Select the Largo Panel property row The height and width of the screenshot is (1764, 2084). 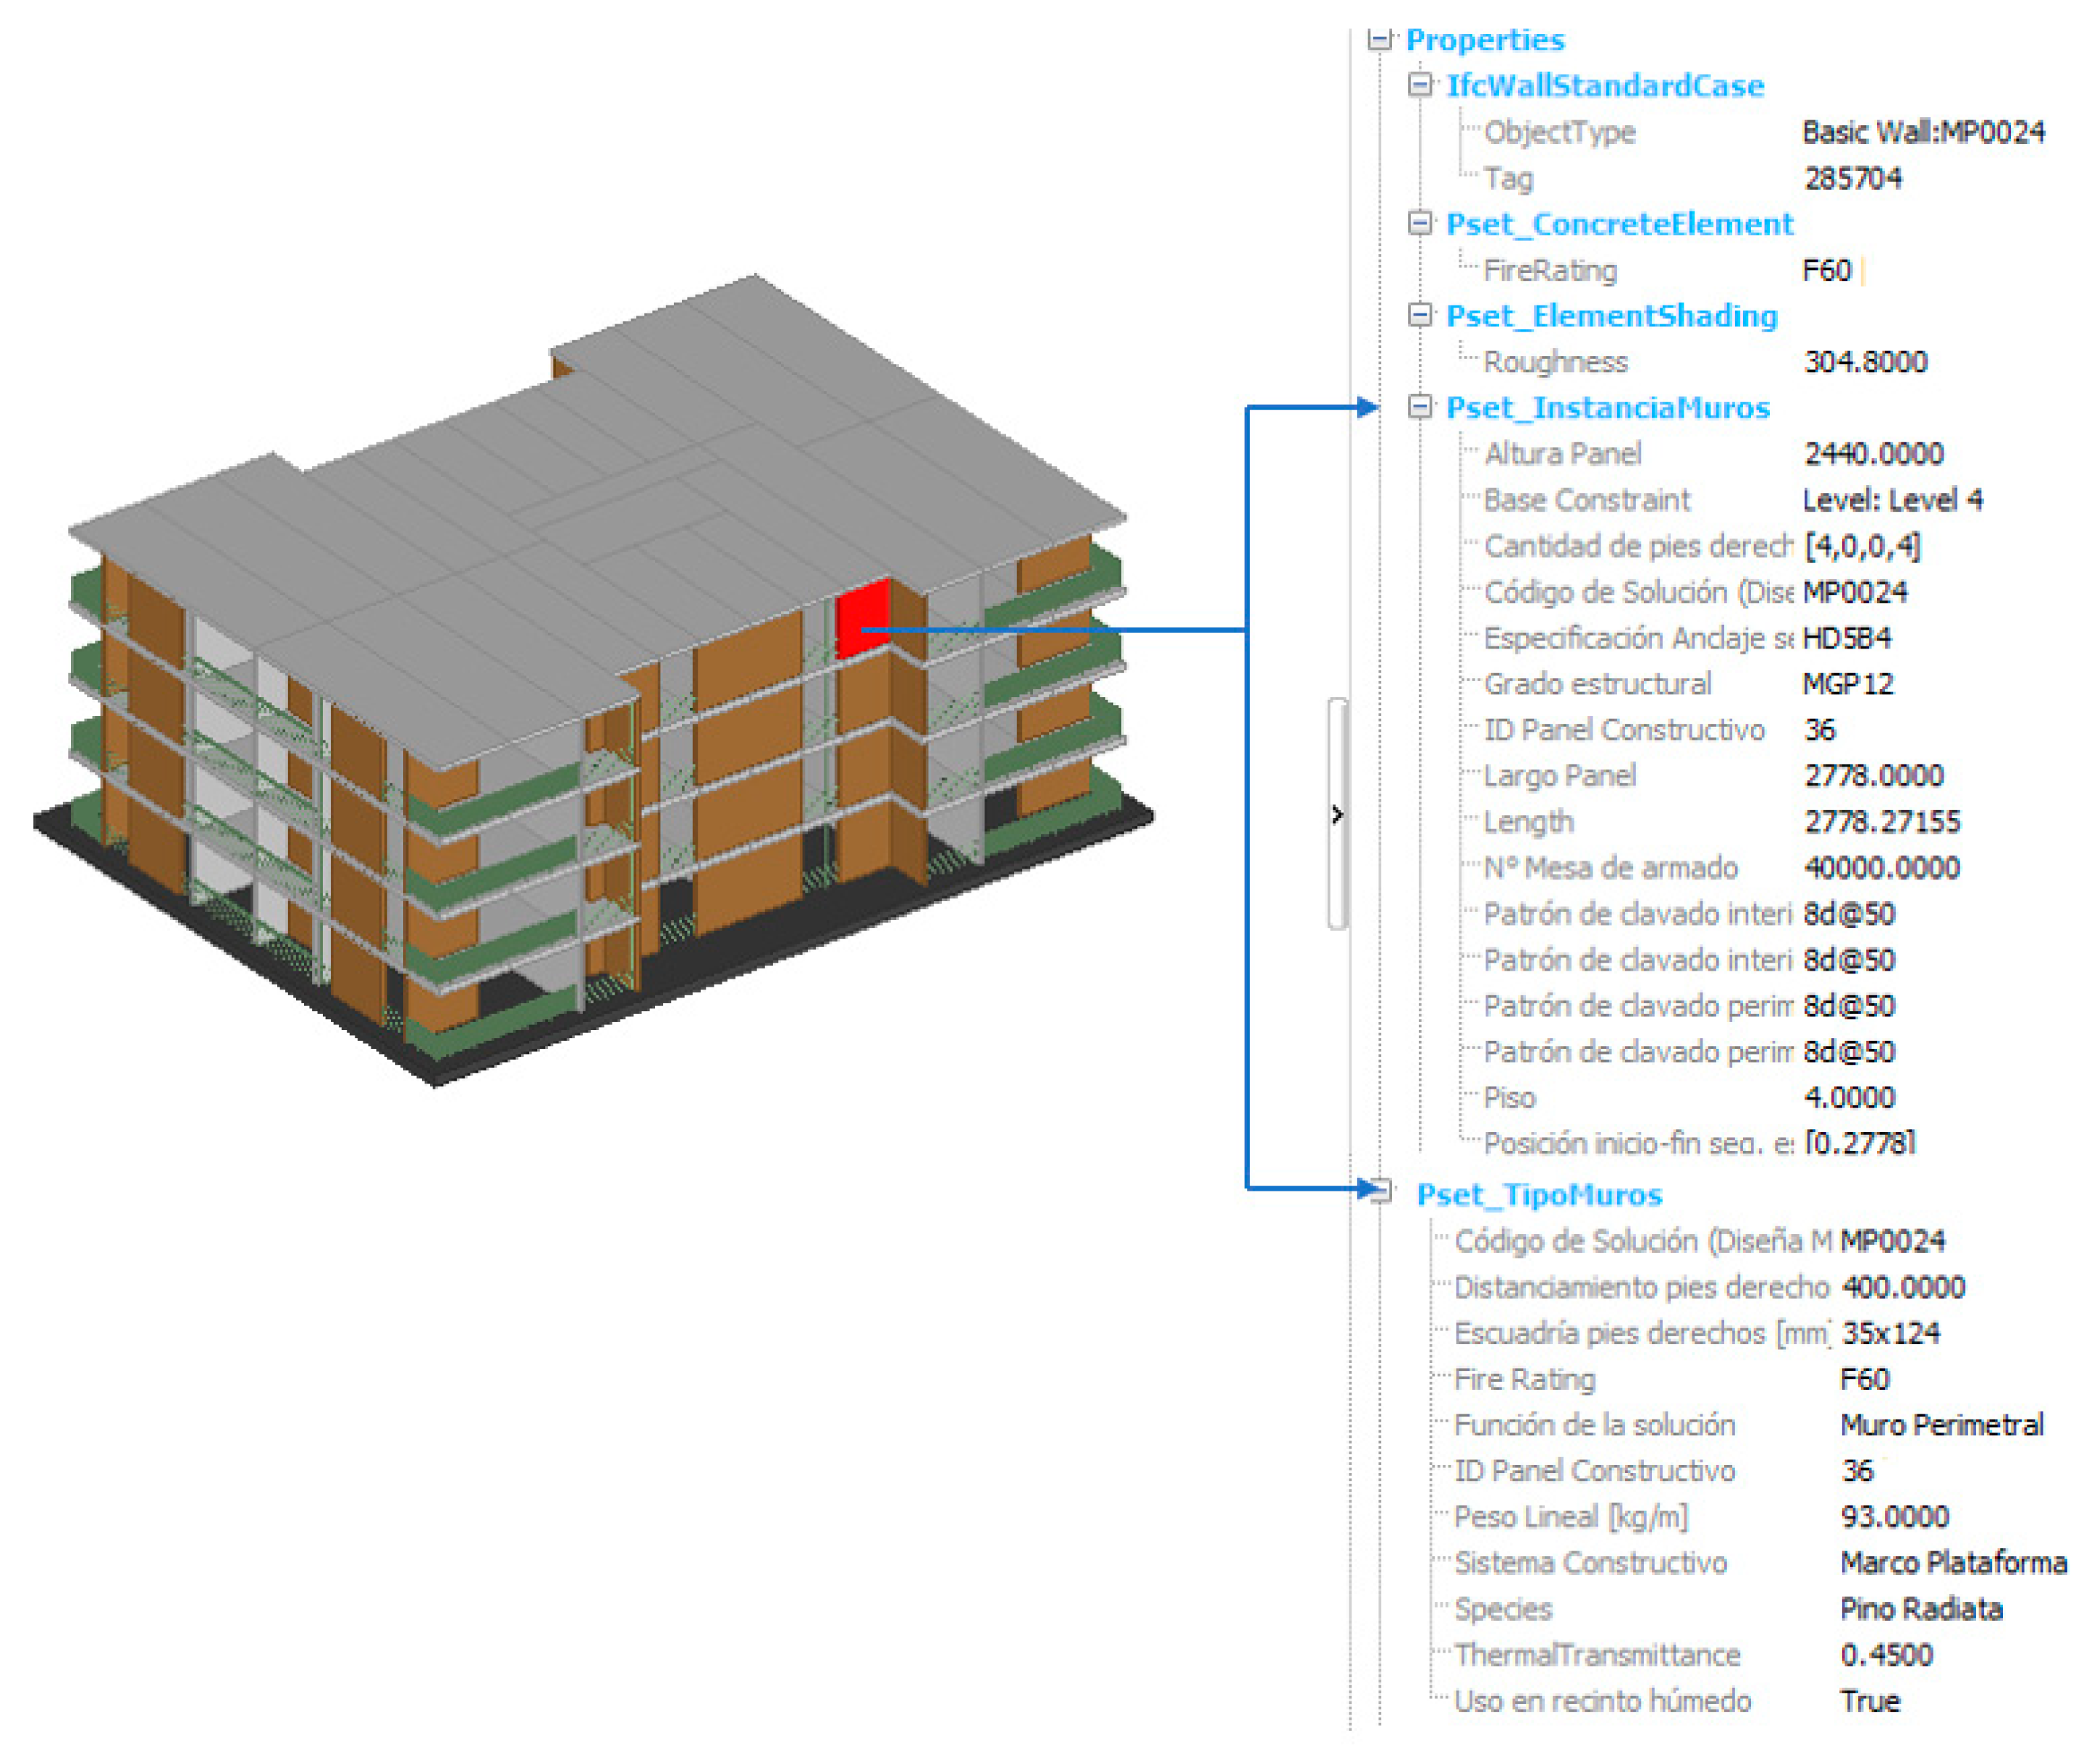coord(1559,776)
